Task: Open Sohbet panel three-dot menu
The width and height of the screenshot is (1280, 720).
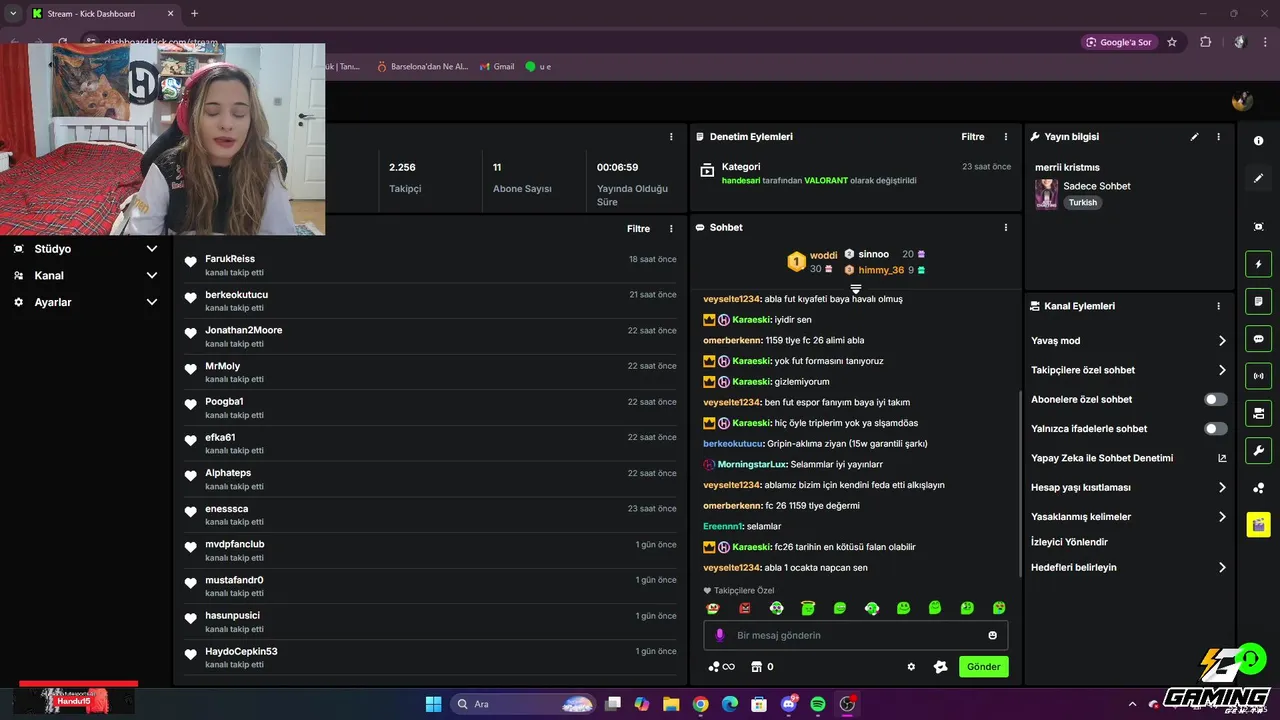Action: (1005, 228)
